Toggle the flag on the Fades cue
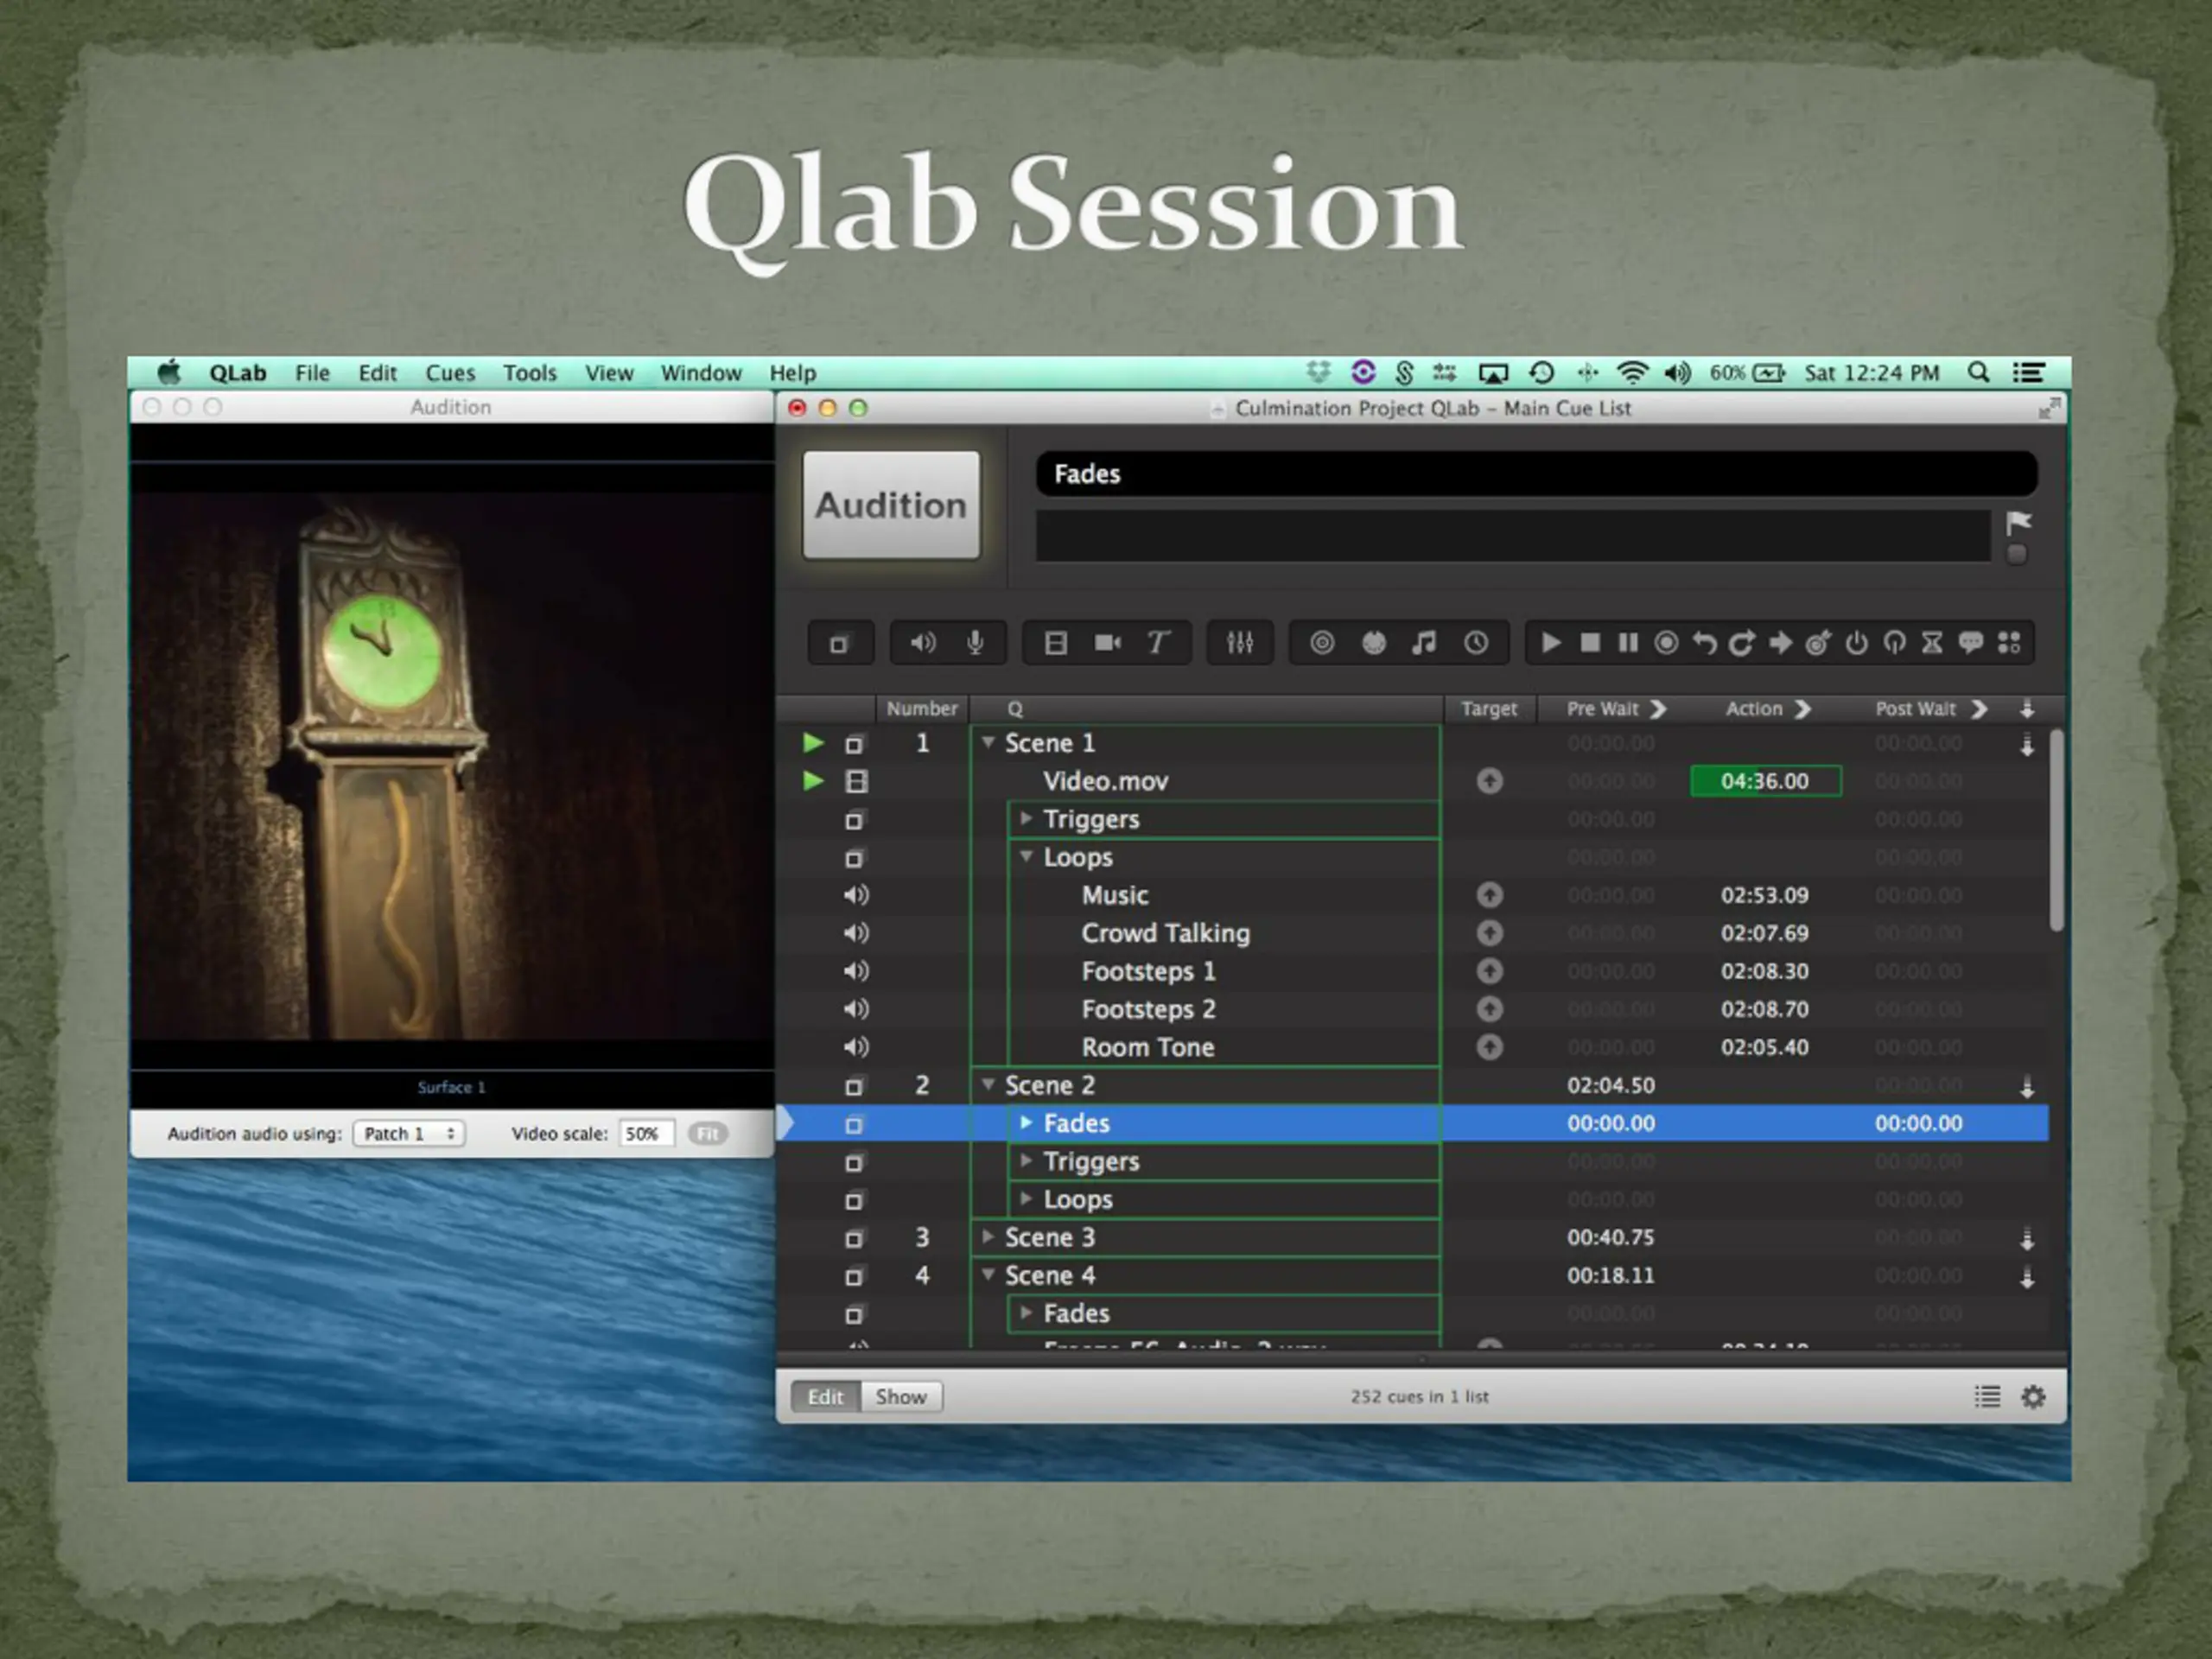Screen dimensions: 2212x1659 pos(2018,522)
